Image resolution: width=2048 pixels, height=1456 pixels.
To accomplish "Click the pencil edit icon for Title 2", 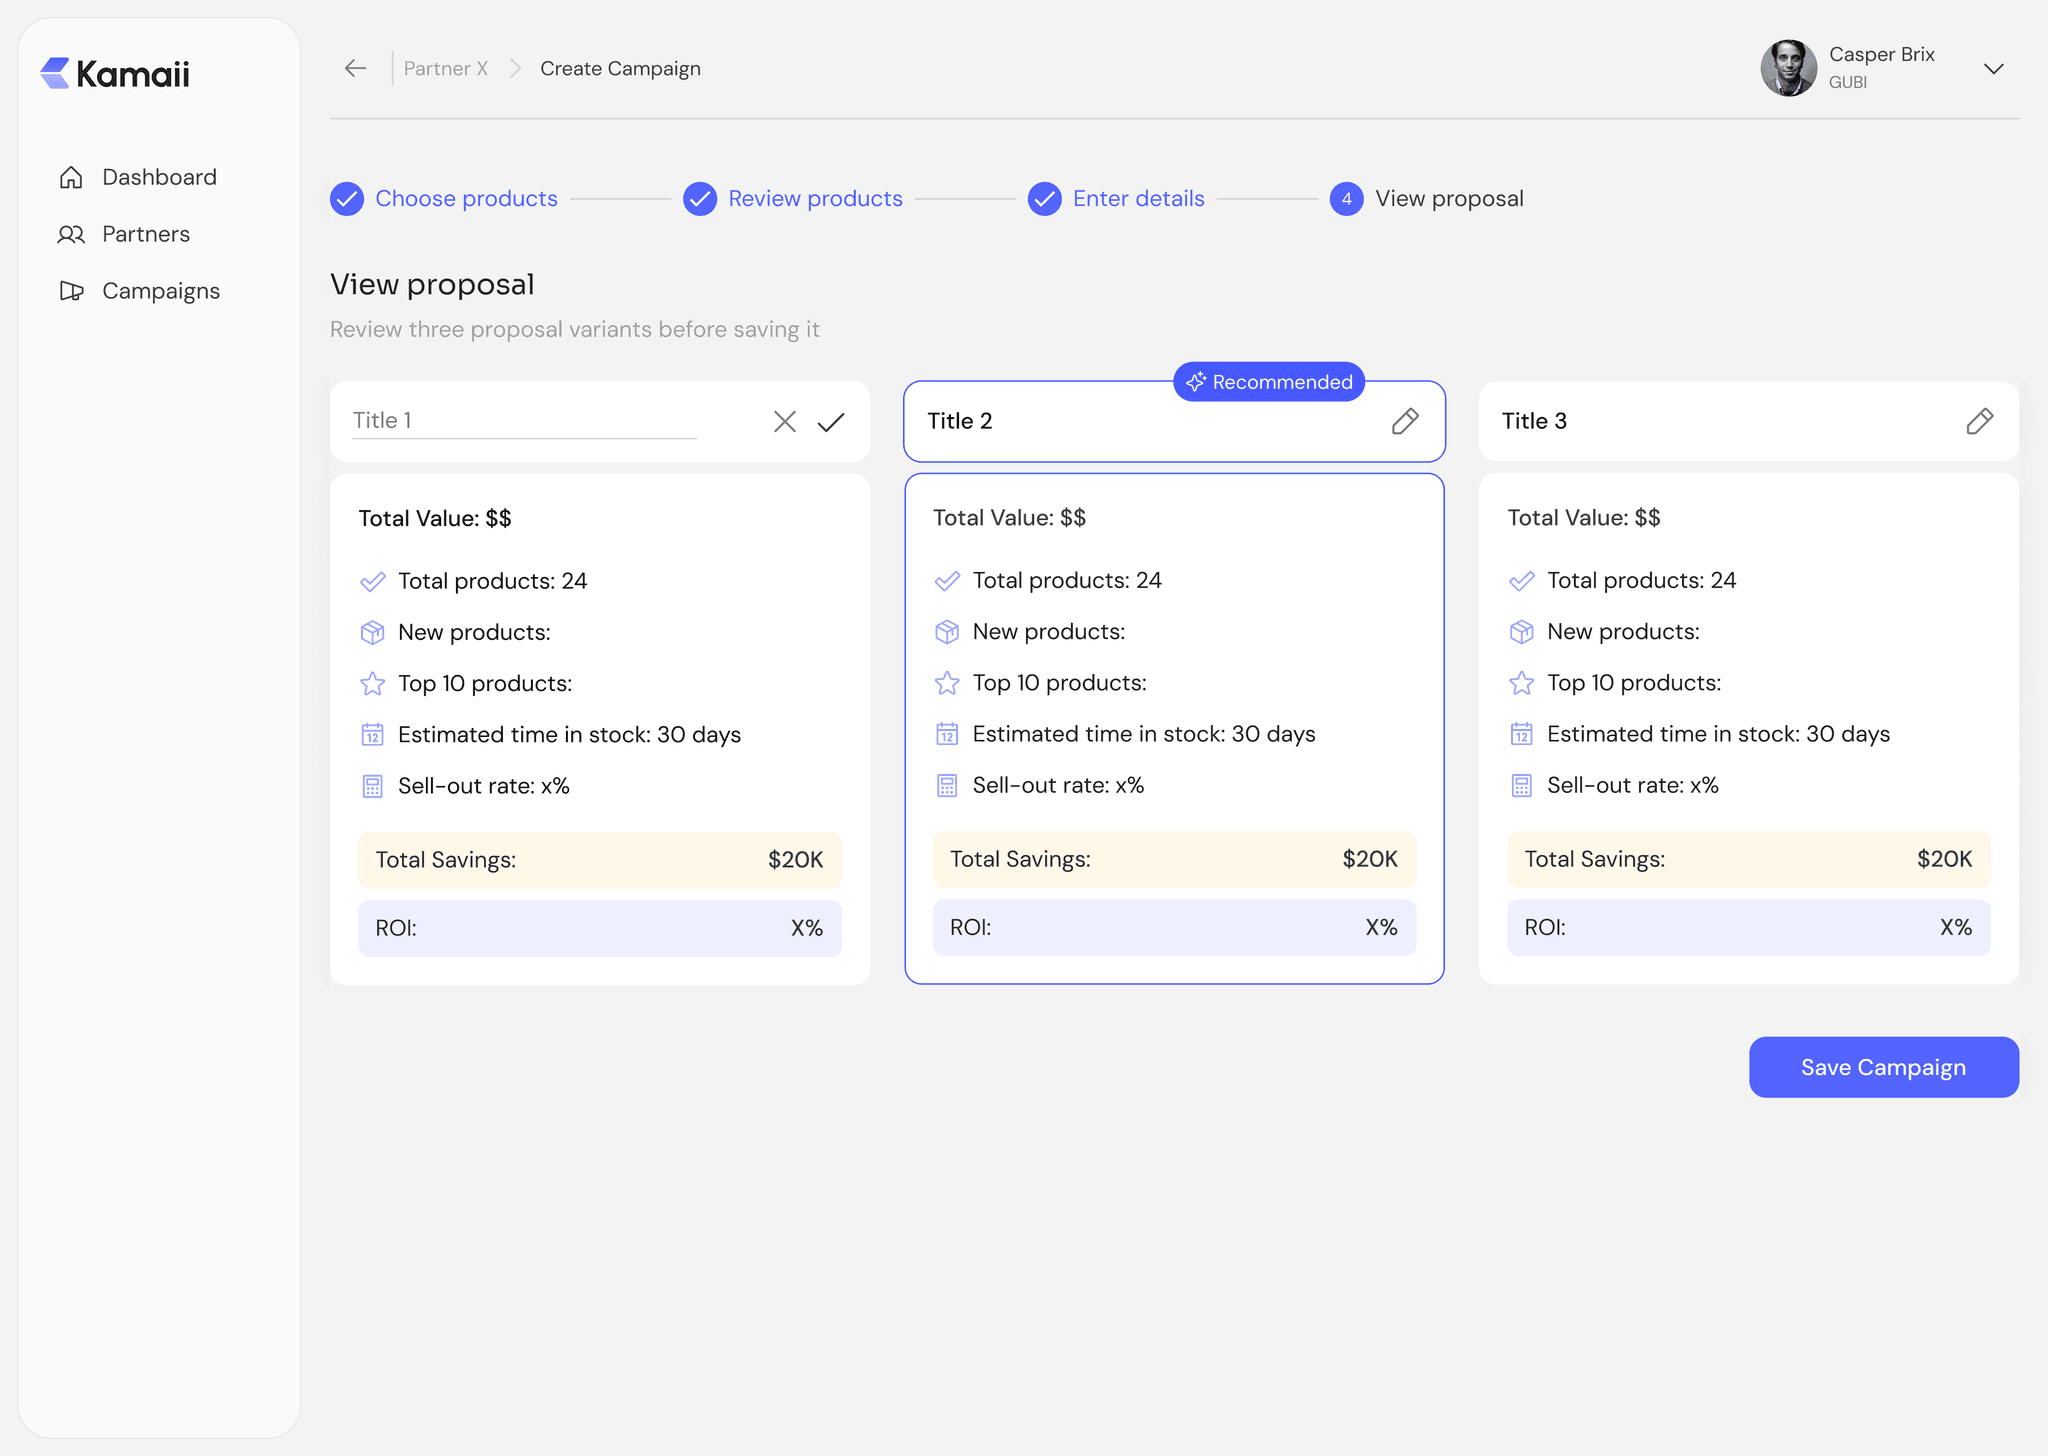I will click(x=1405, y=421).
